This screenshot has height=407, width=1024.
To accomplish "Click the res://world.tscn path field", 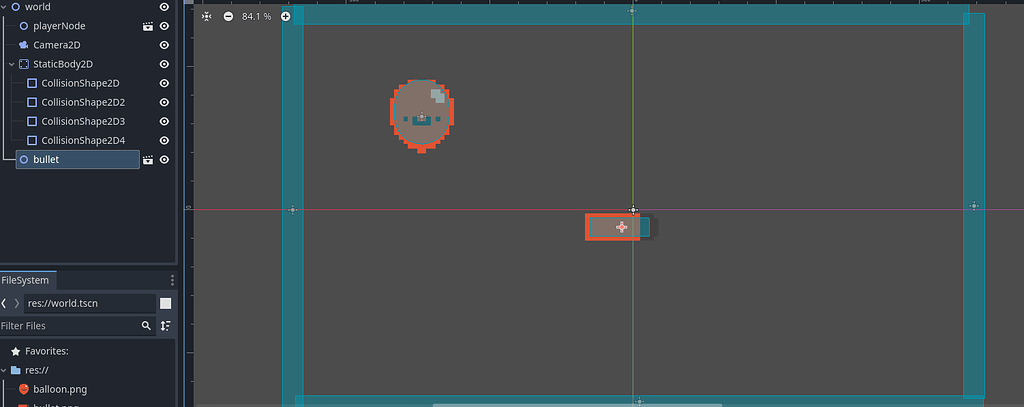I will (x=90, y=303).
